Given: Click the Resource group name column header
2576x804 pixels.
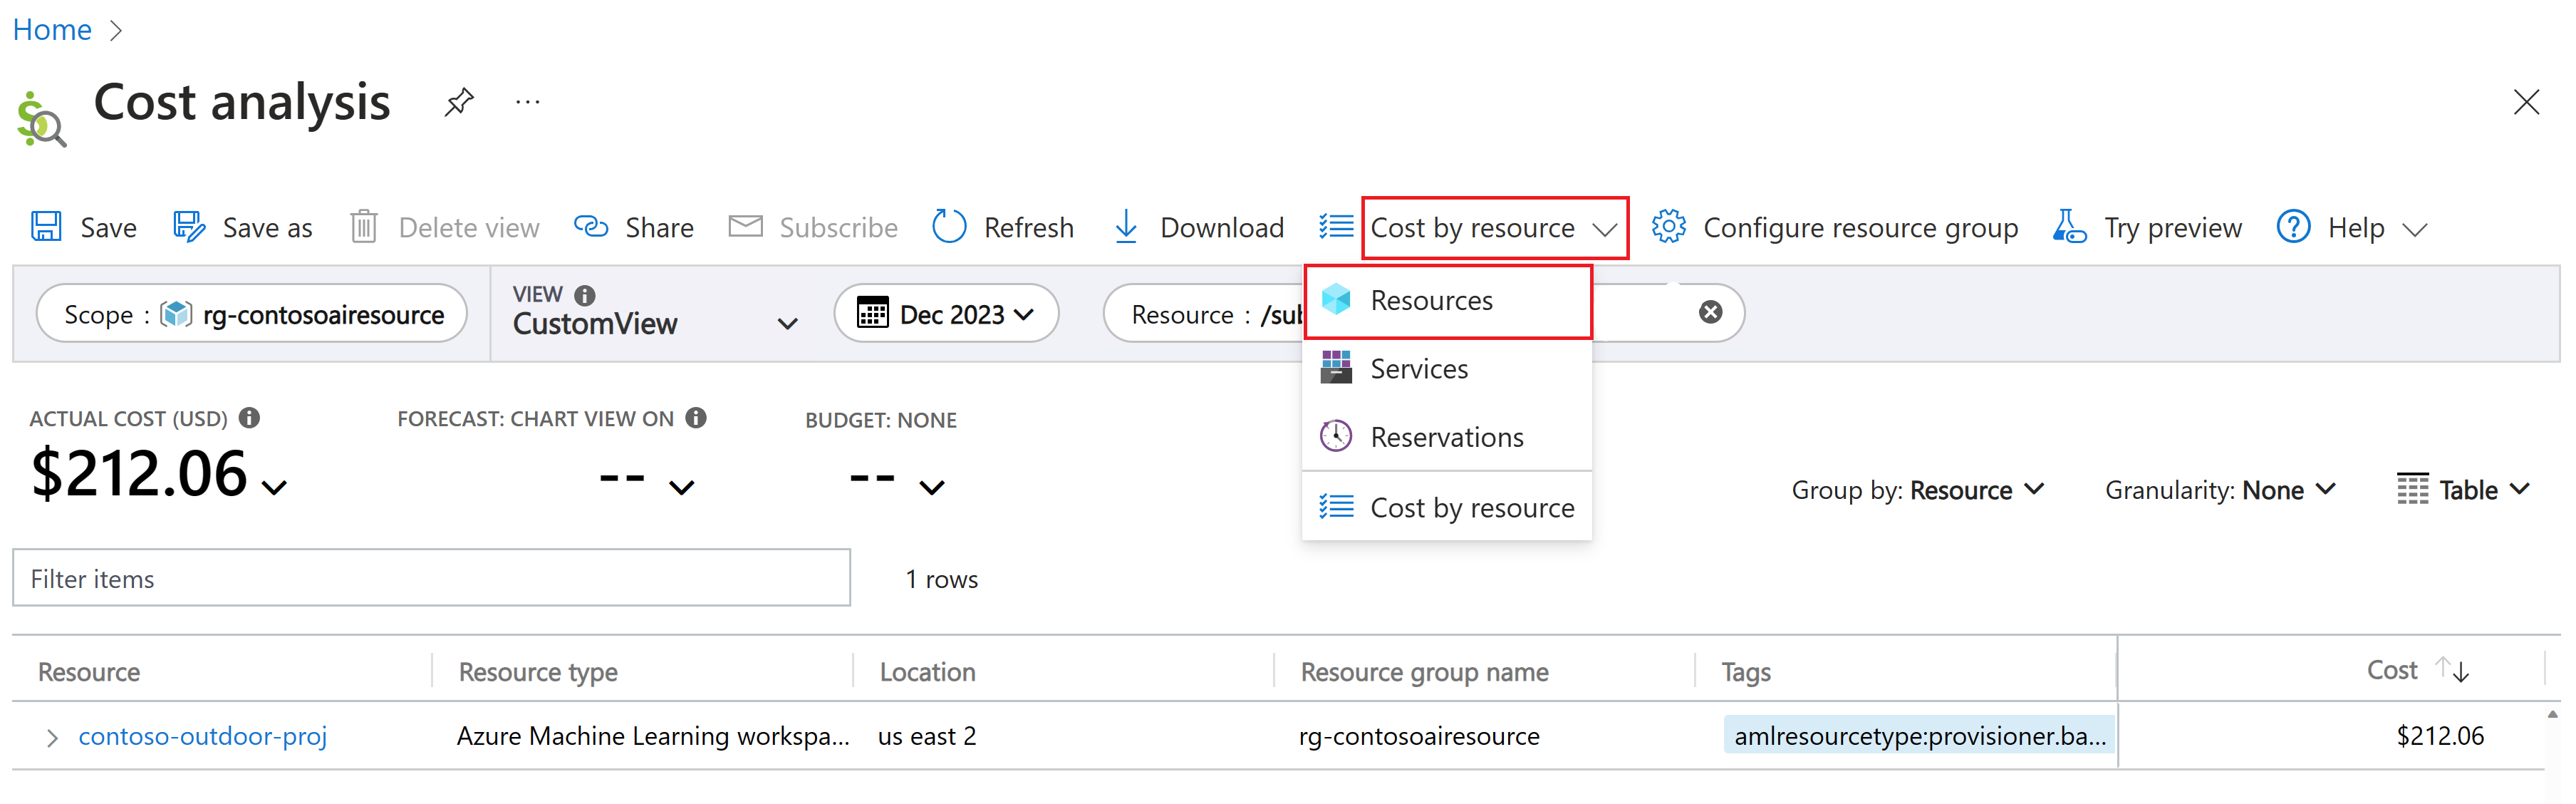Looking at the screenshot, I should (1424, 671).
